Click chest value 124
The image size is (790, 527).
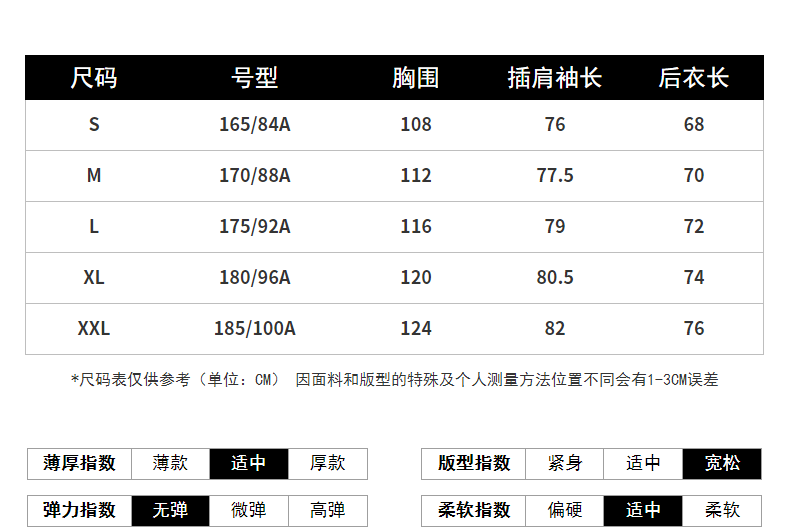[x=416, y=328]
